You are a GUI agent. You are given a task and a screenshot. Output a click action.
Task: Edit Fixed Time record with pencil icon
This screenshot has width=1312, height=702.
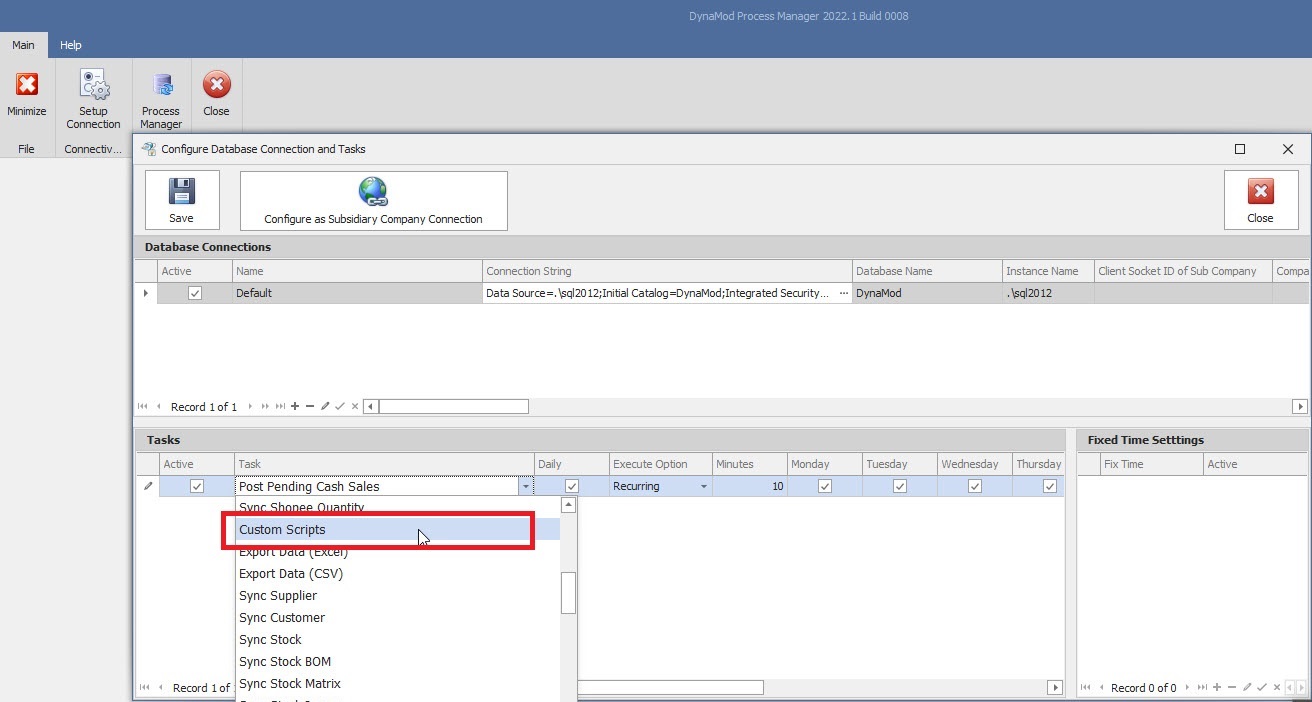tap(1247, 687)
